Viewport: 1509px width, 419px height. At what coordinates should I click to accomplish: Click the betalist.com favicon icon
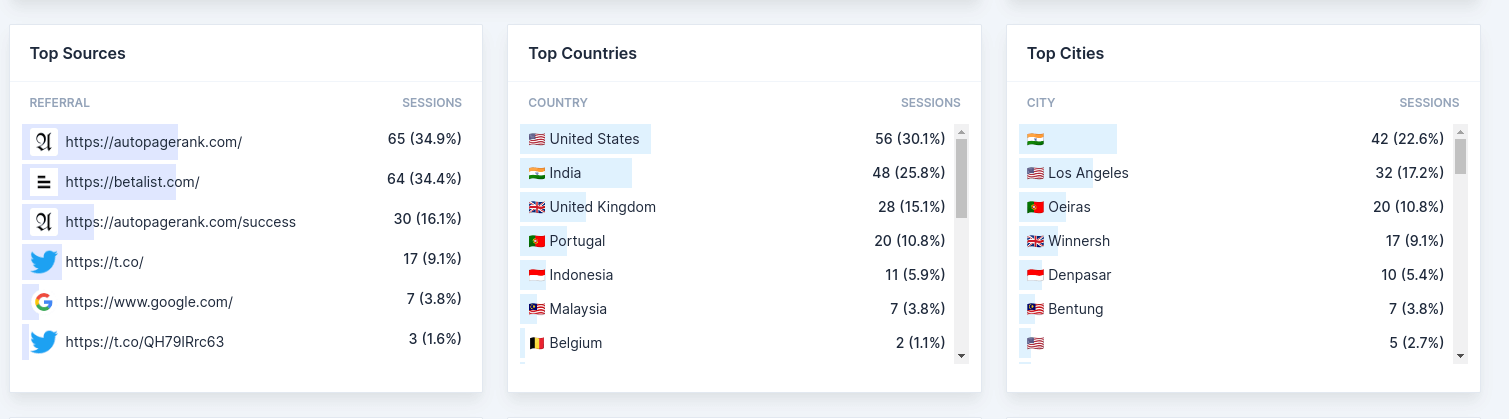point(43,182)
